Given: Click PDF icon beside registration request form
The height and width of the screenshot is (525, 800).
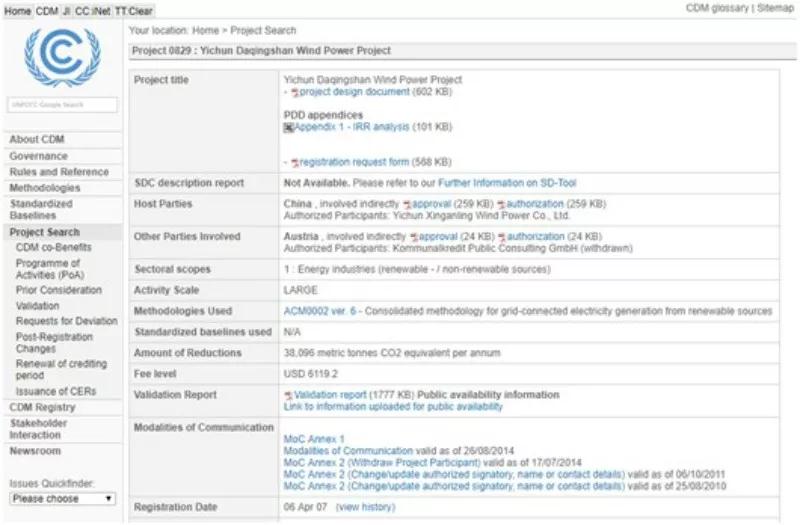Looking at the screenshot, I should [x=295, y=162].
